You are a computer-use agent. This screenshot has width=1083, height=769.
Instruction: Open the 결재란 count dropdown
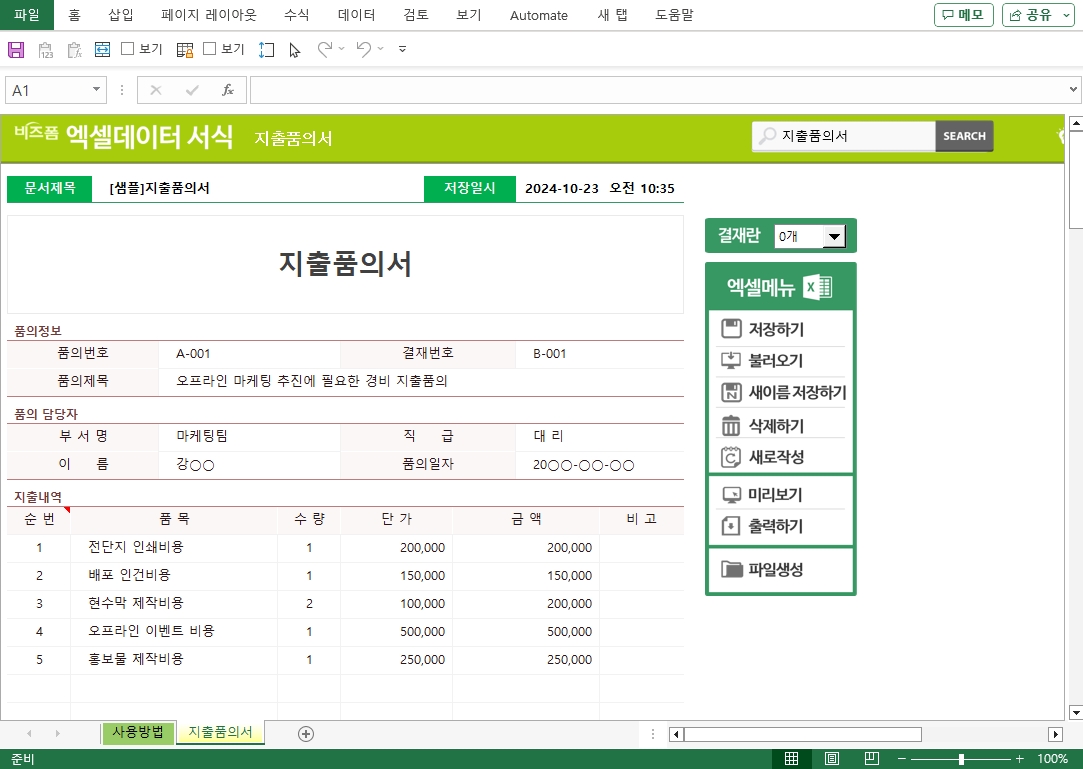point(833,236)
